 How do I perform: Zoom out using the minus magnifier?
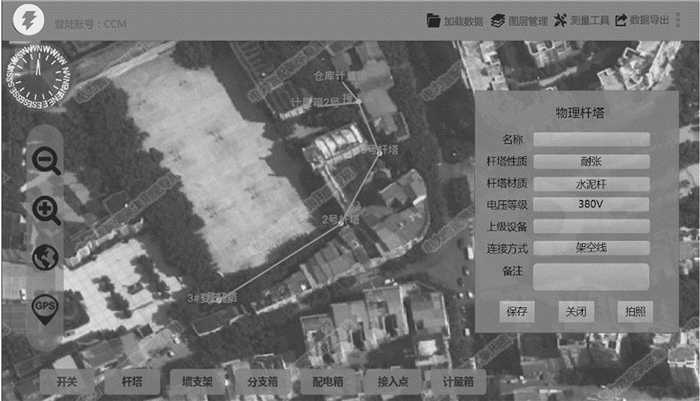[46, 159]
